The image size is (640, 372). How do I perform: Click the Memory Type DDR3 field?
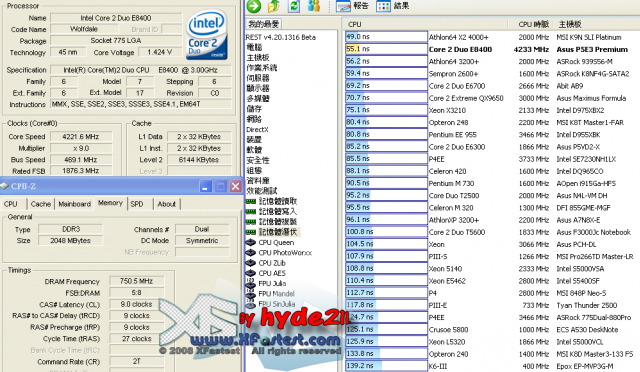(71, 229)
